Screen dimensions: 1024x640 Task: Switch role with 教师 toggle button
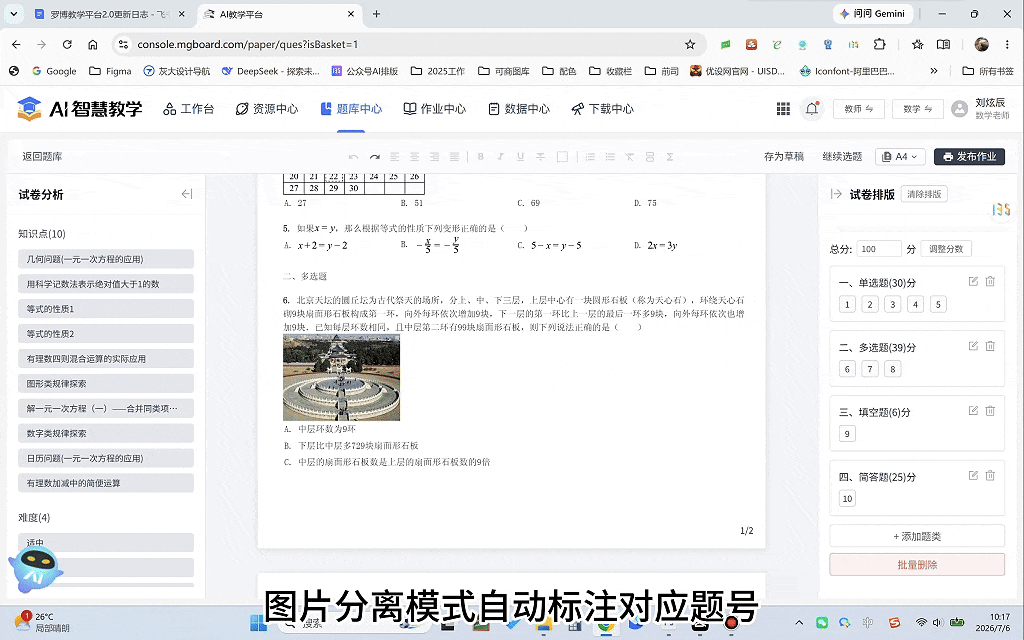(x=859, y=109)
